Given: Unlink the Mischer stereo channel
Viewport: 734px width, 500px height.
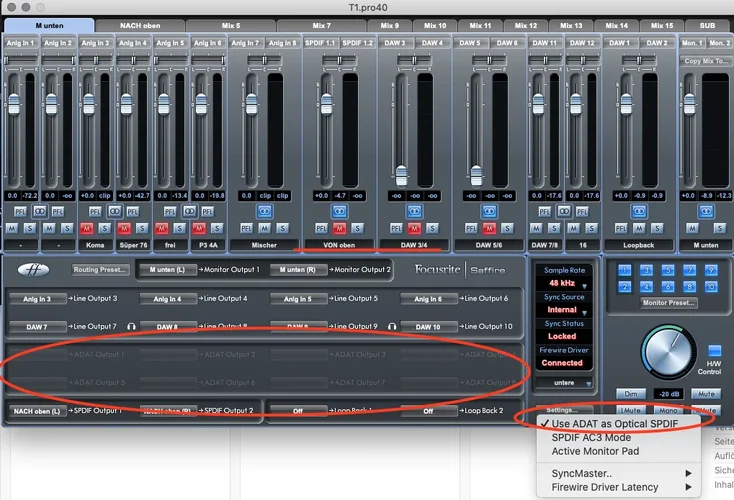Looking at the screenshot, I should (x=264, y=212).
